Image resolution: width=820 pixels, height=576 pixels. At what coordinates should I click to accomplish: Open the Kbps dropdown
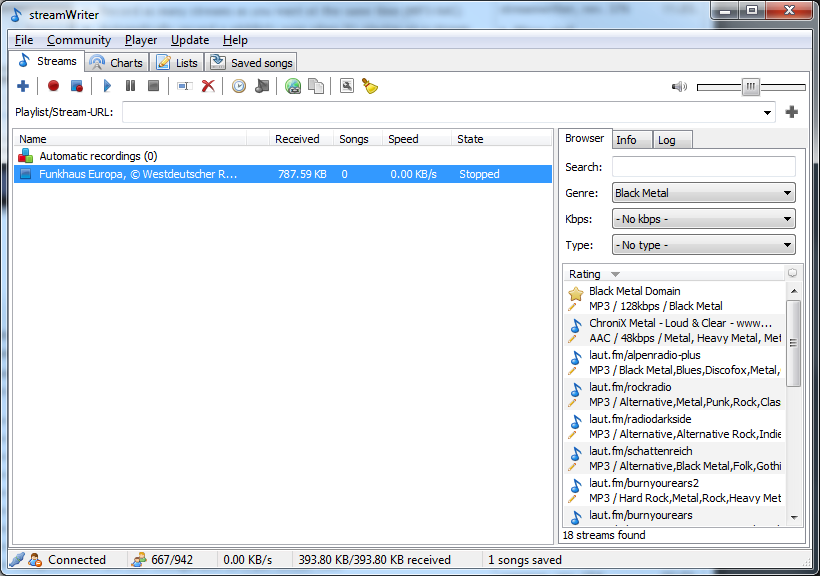pos(704,219)
